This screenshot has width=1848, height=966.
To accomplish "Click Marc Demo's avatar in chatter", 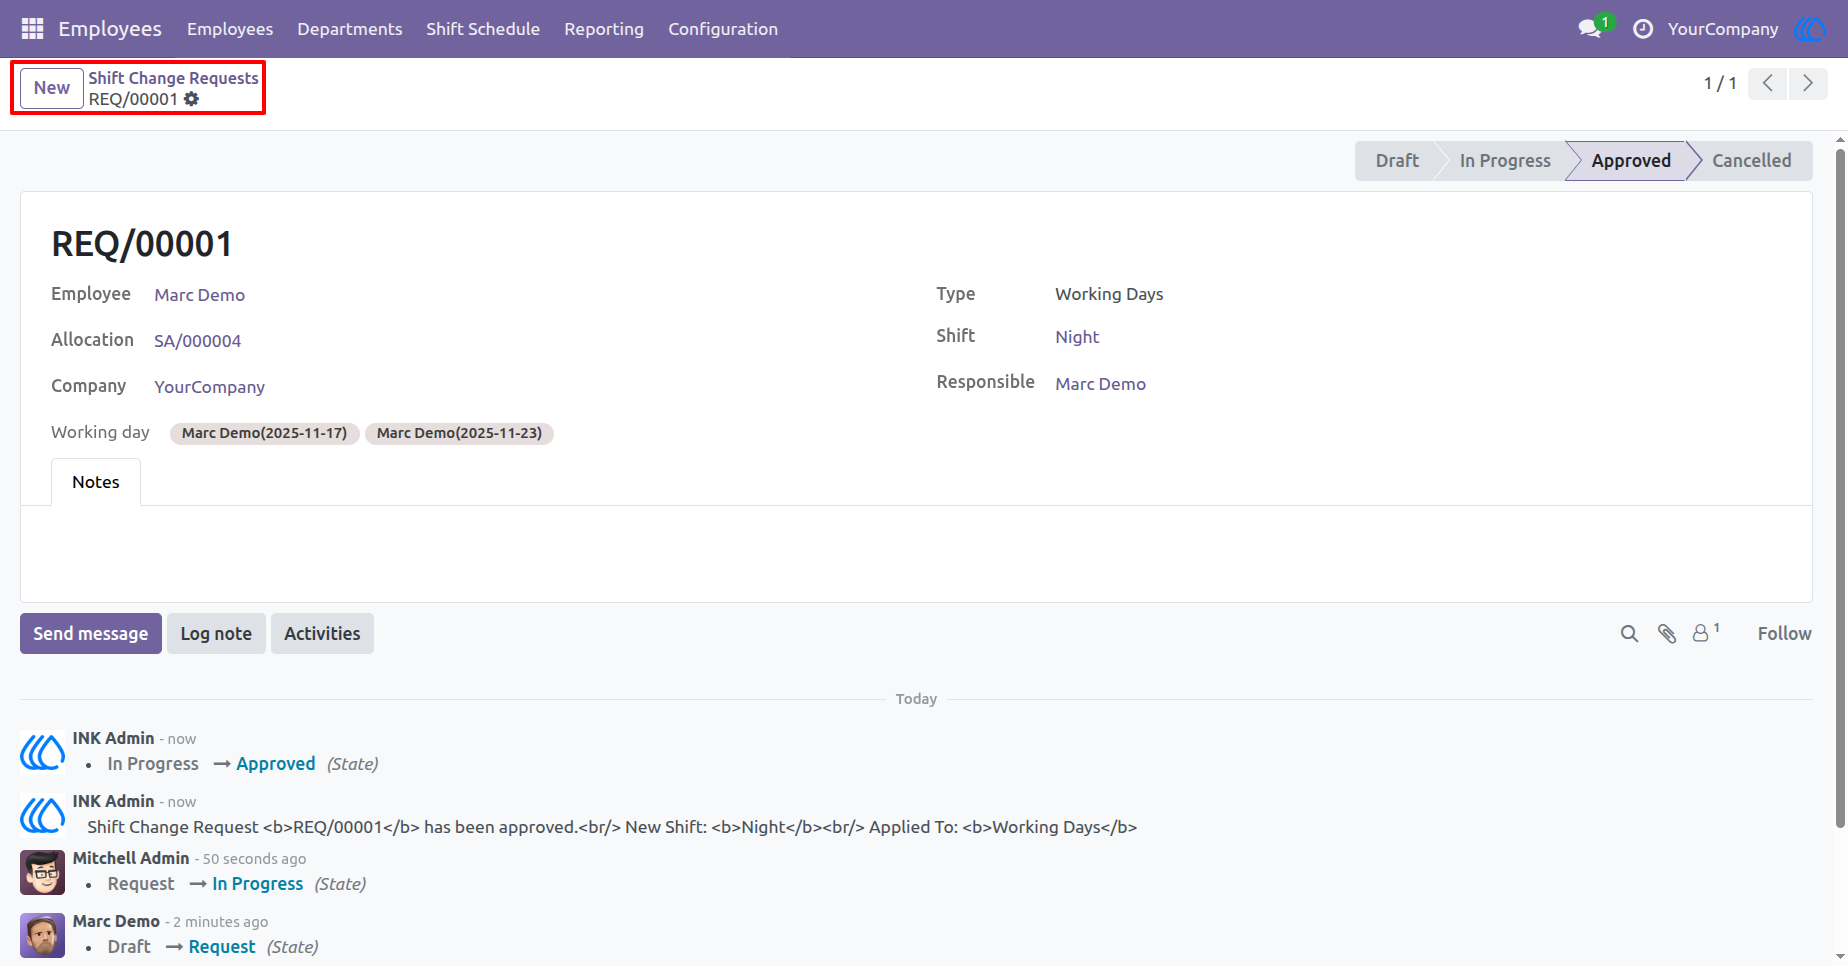I will (43, 936).
